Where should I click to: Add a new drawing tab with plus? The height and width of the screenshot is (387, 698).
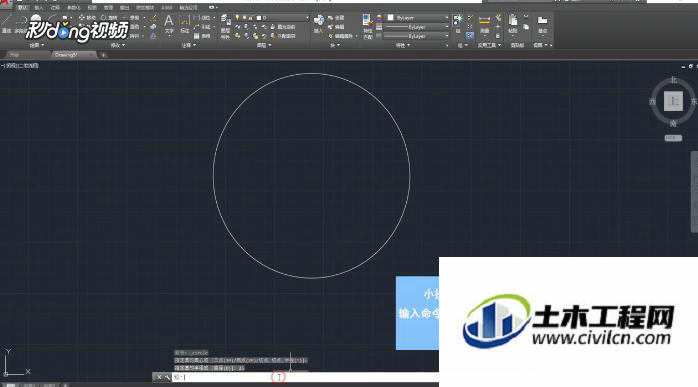pos(103,55)
